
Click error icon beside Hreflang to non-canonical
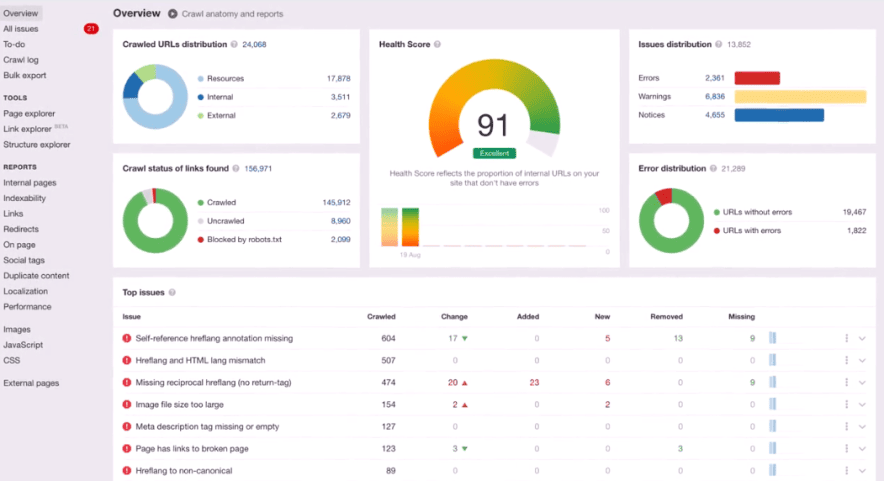(127, 470)
